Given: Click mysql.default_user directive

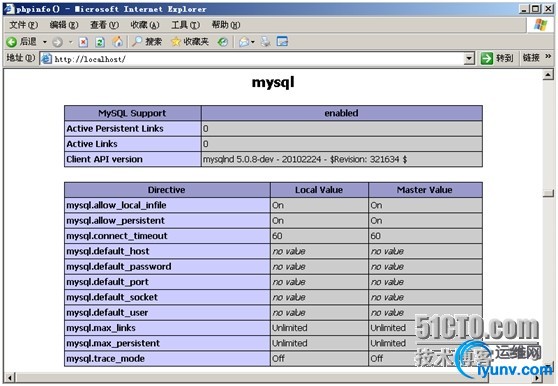Looking at the screenshot, I should pos(107,312).
